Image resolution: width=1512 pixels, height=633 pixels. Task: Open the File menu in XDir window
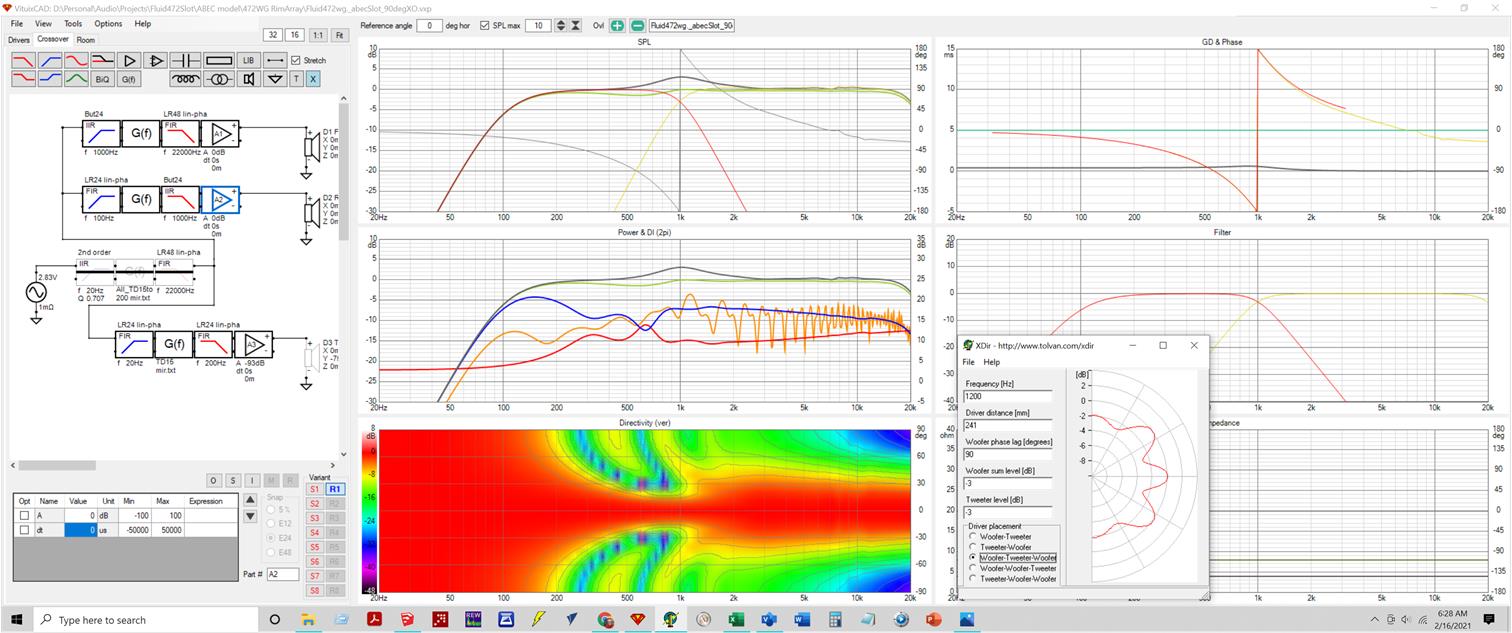click(968, 362)
